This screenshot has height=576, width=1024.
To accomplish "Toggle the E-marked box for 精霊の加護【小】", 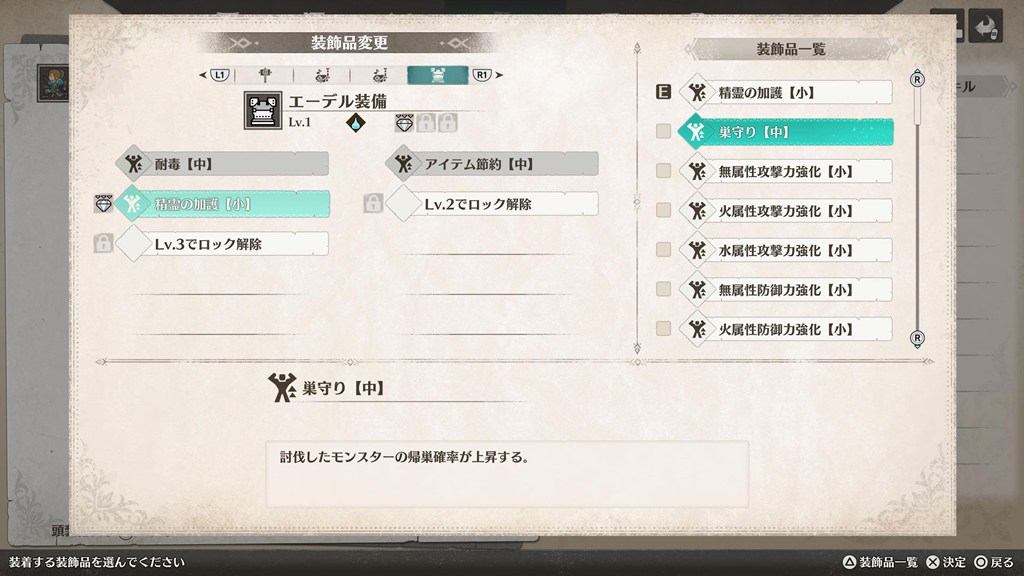I will (x=664, y=92).
